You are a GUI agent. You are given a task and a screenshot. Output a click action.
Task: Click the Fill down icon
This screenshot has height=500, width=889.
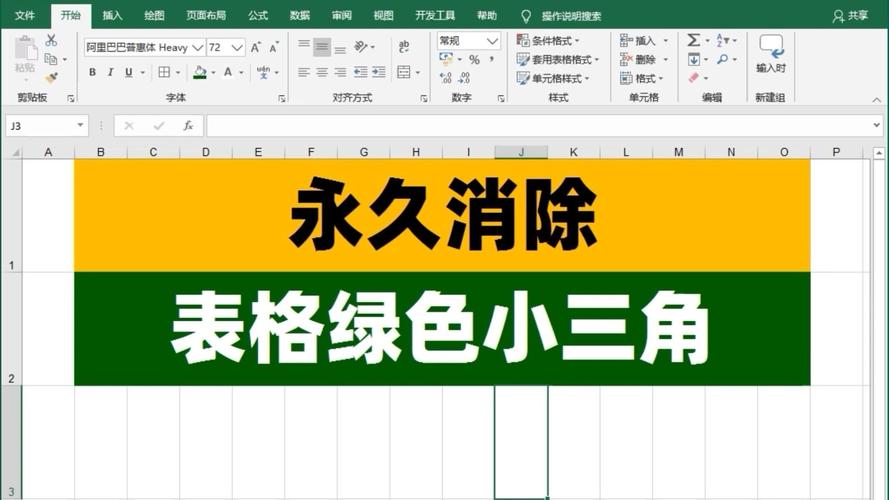[x=694, y=59]
